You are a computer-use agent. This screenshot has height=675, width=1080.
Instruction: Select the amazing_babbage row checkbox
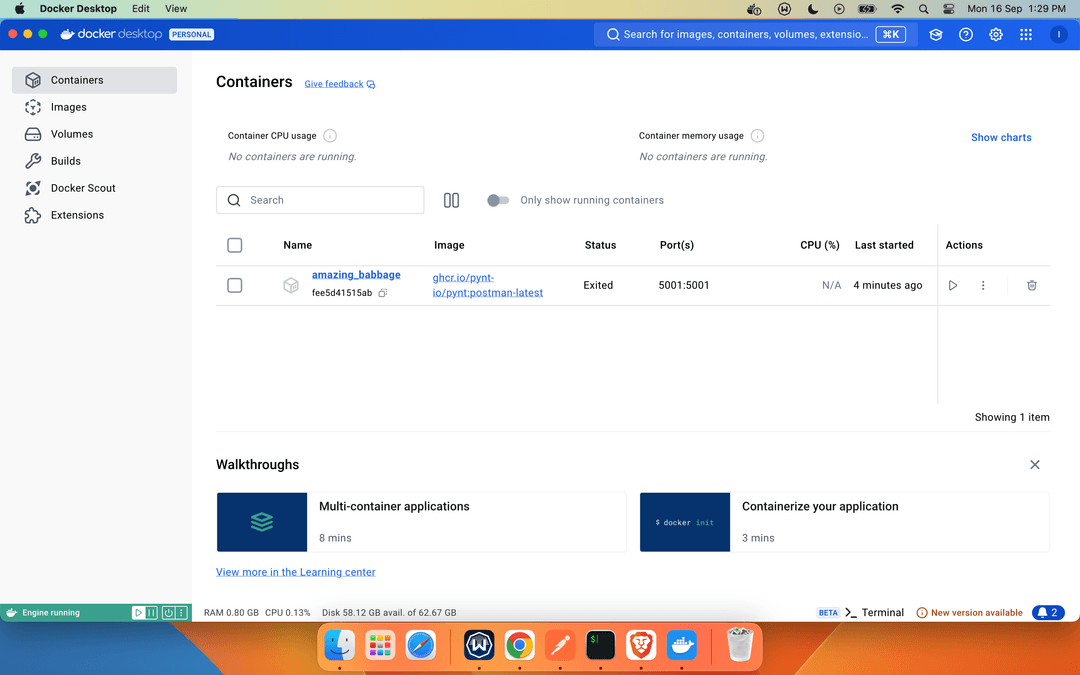point(235,286)
